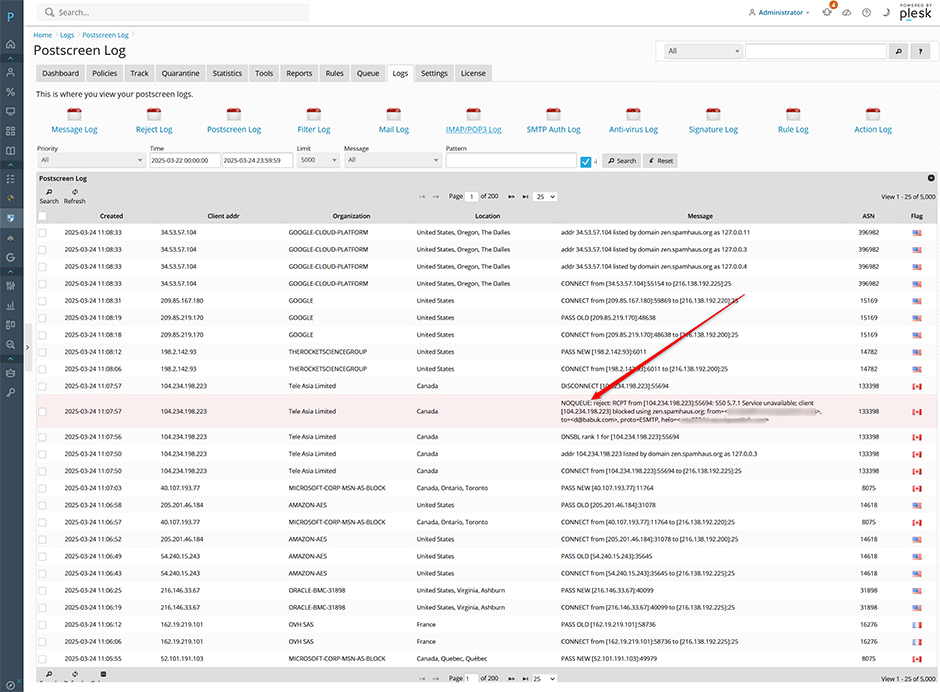Open the Limit 5000 dropdown
Viewport: 940px width, 692px height.
[x=318, y=160]
